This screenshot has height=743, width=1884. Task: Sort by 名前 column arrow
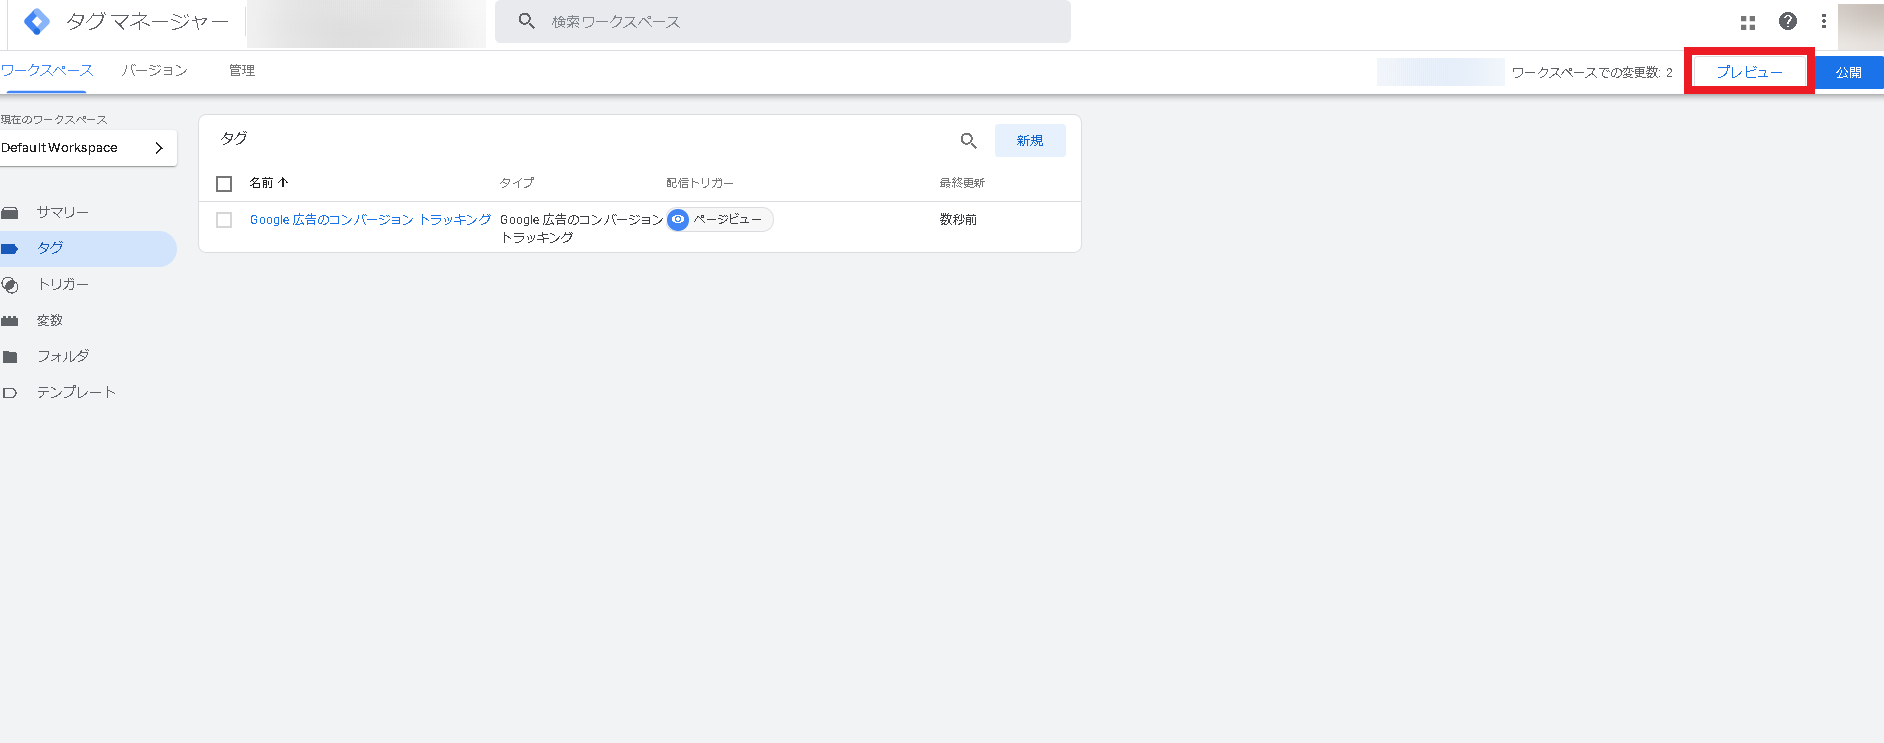tap(283, 182)
